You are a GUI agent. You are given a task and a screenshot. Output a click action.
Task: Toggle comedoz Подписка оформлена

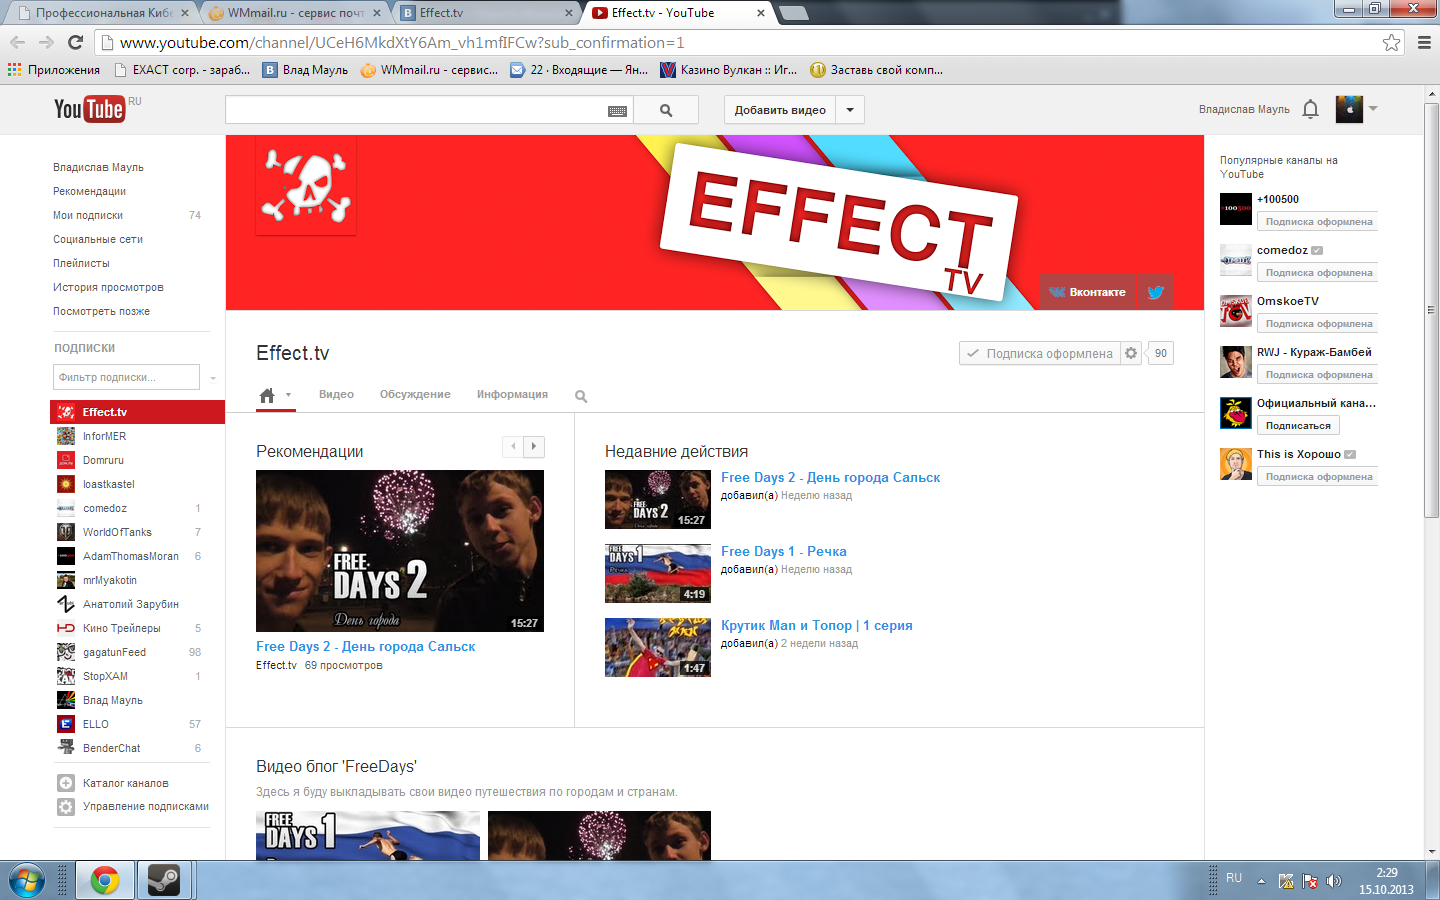click(1318, 273)
